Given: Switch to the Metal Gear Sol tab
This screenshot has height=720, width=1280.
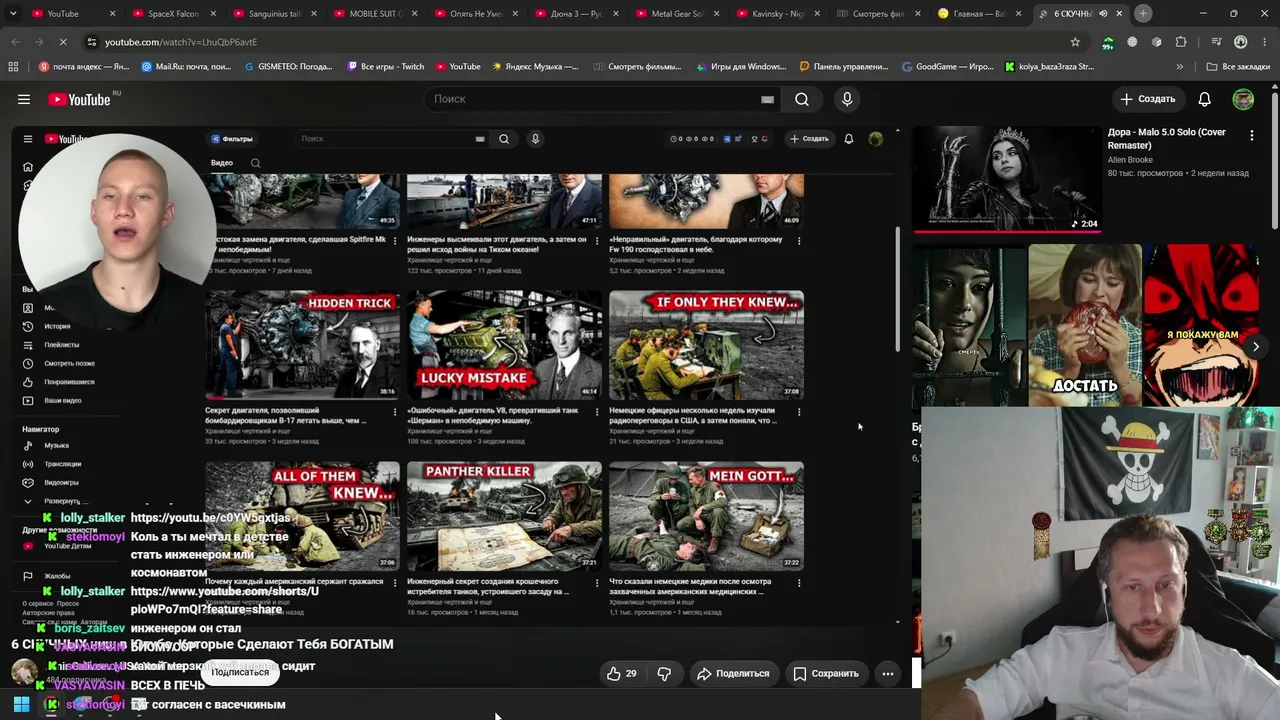Looking at the screenshot, I should (677, 14).
